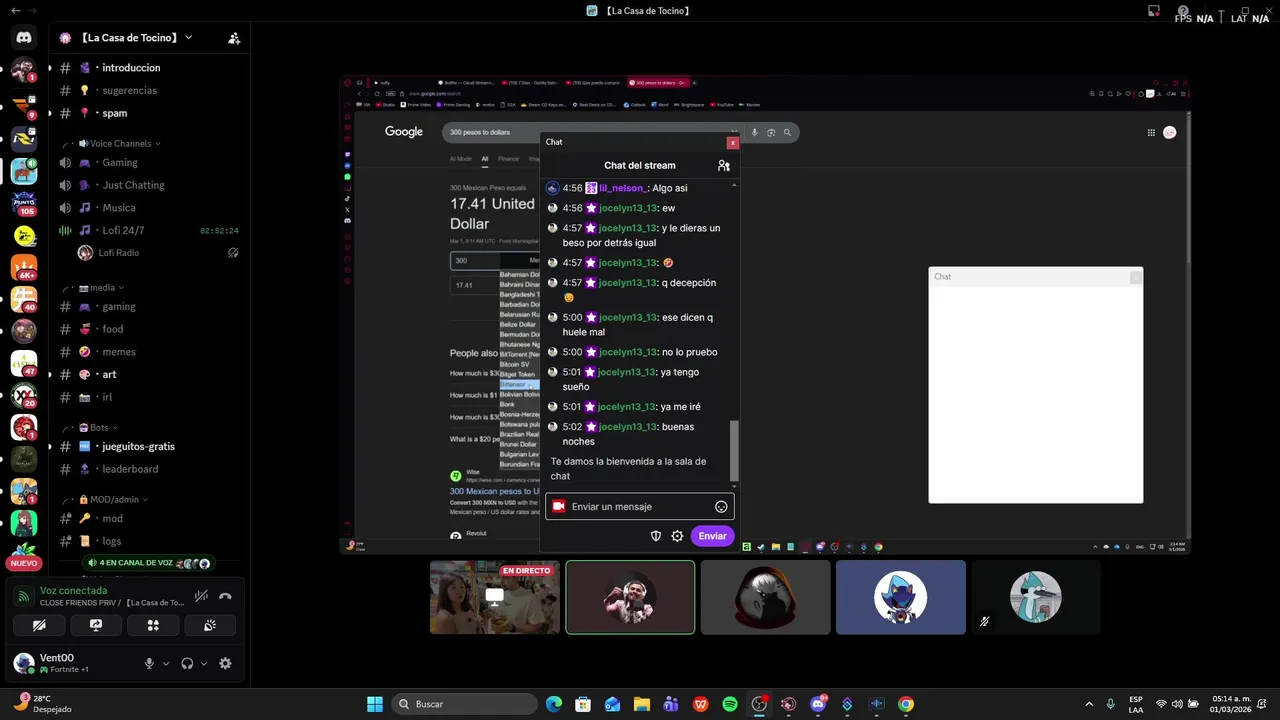Show hidden tray icons chevron

[1089, 704]
